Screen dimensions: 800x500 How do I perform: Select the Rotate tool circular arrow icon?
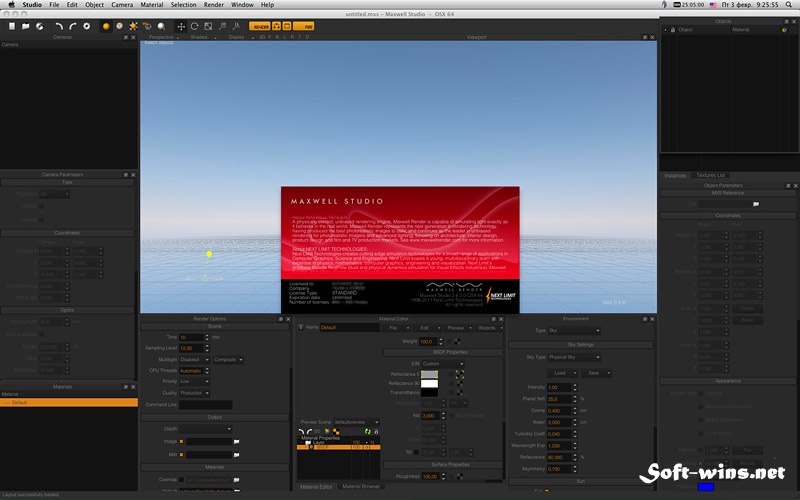[x=194, y=26]
